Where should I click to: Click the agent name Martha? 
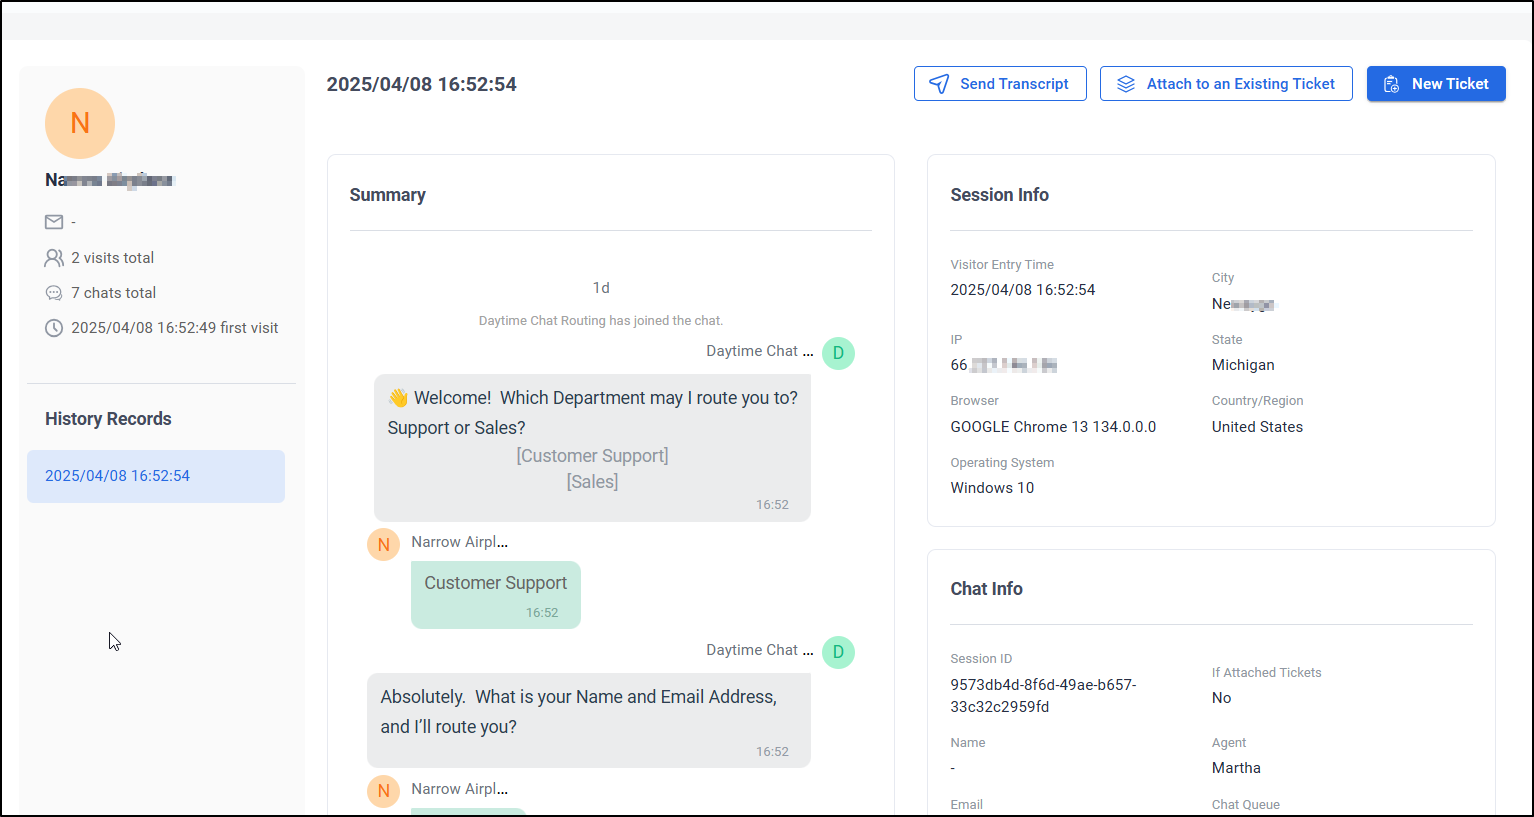point(1236,768)
